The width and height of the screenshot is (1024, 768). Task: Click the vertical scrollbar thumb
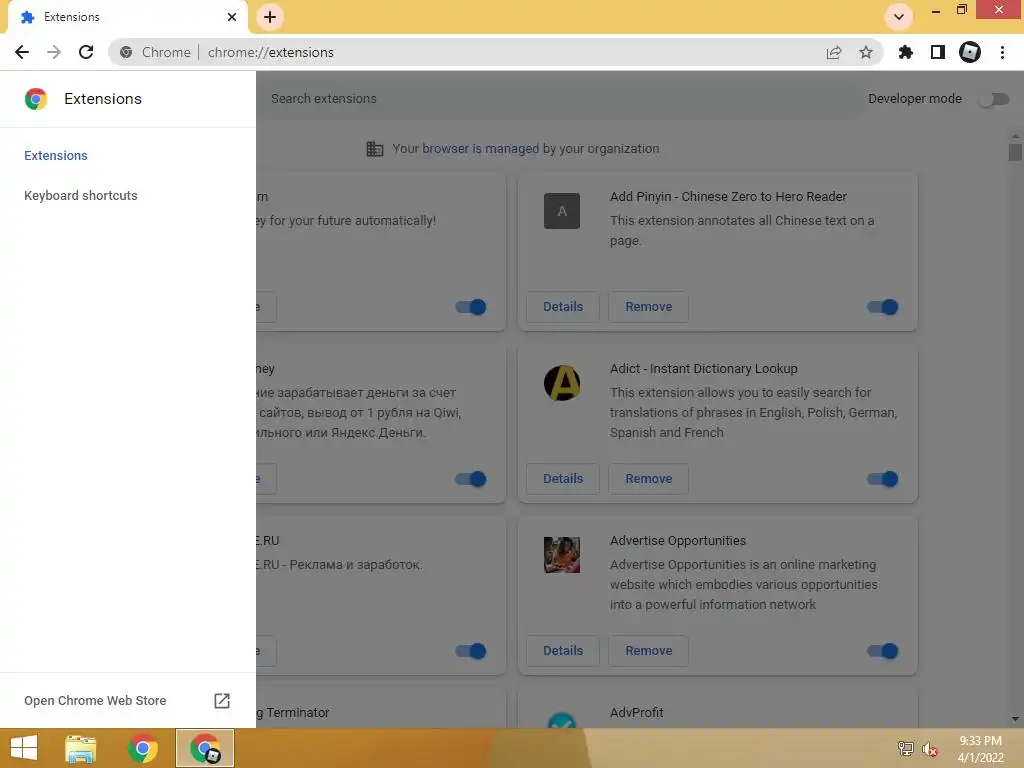(1015, 152)
